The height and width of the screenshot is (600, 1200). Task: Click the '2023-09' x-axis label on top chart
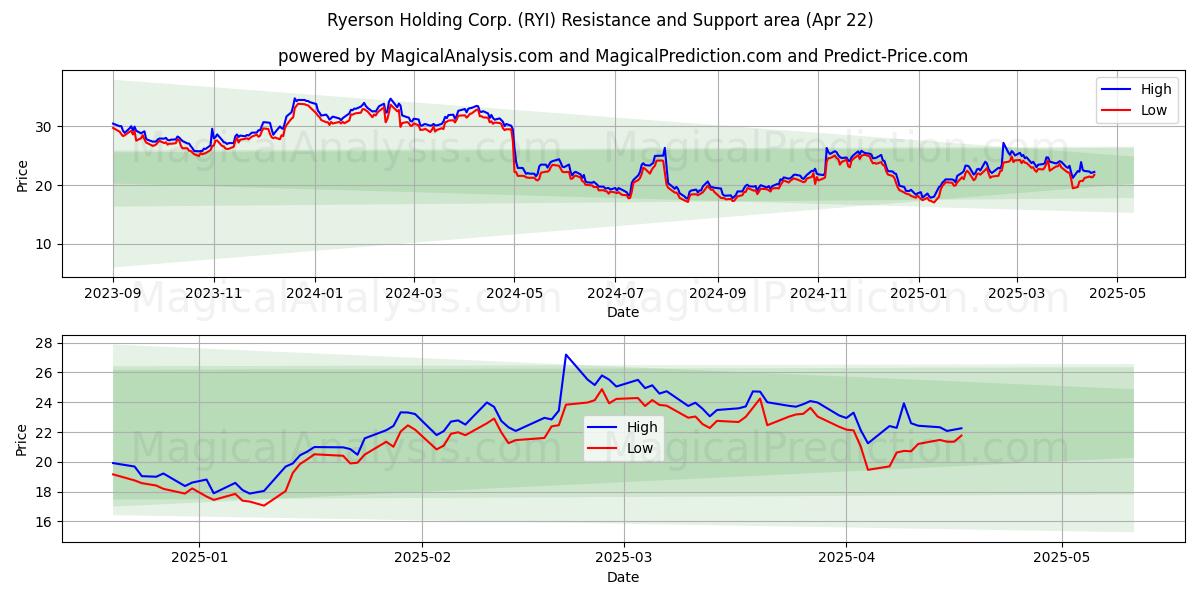click(x=113, y=294)
